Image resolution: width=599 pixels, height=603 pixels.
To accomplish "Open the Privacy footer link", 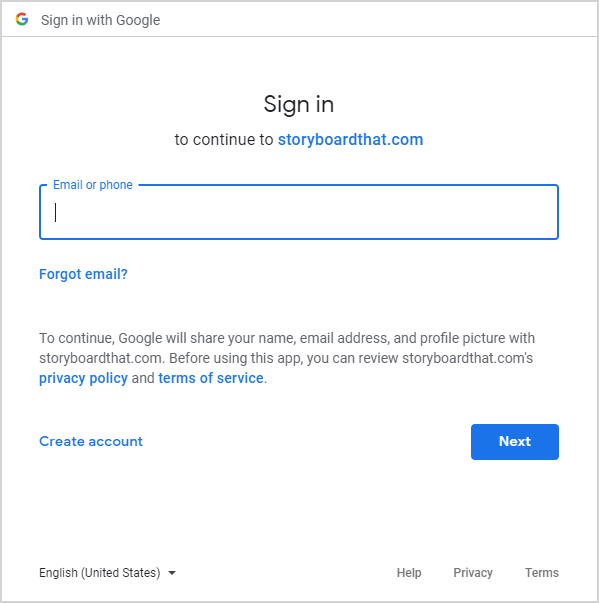I will point(473,573).
